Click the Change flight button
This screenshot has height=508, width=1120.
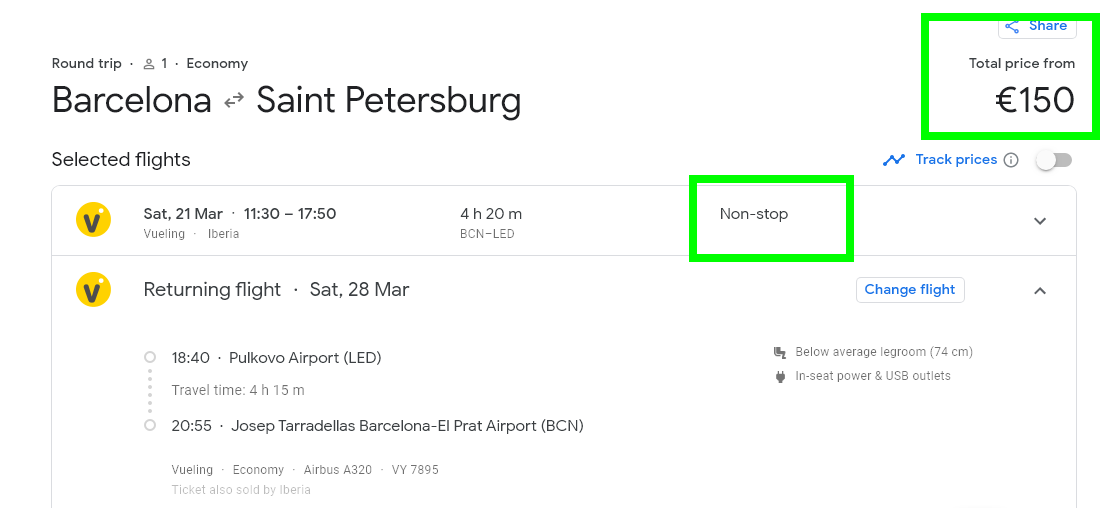[x=910, y=289]
